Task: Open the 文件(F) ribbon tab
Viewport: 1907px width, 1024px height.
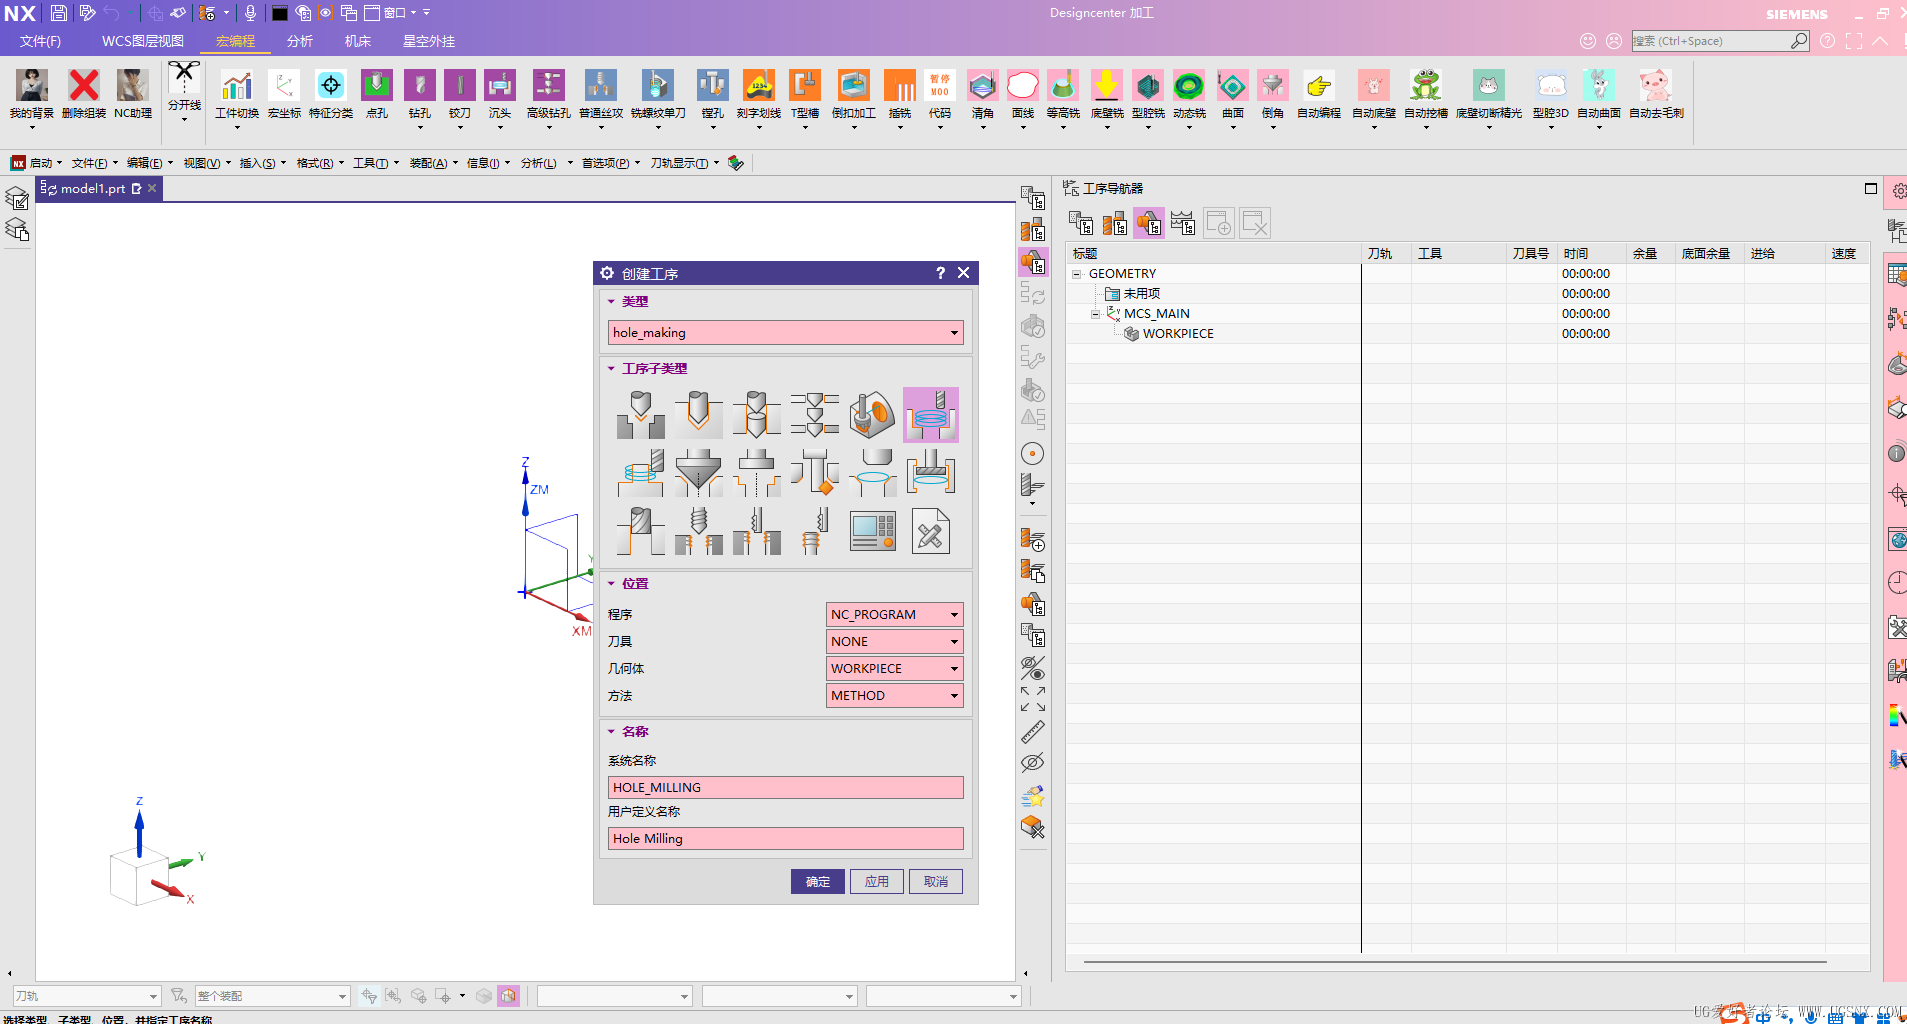Action: 41,41
